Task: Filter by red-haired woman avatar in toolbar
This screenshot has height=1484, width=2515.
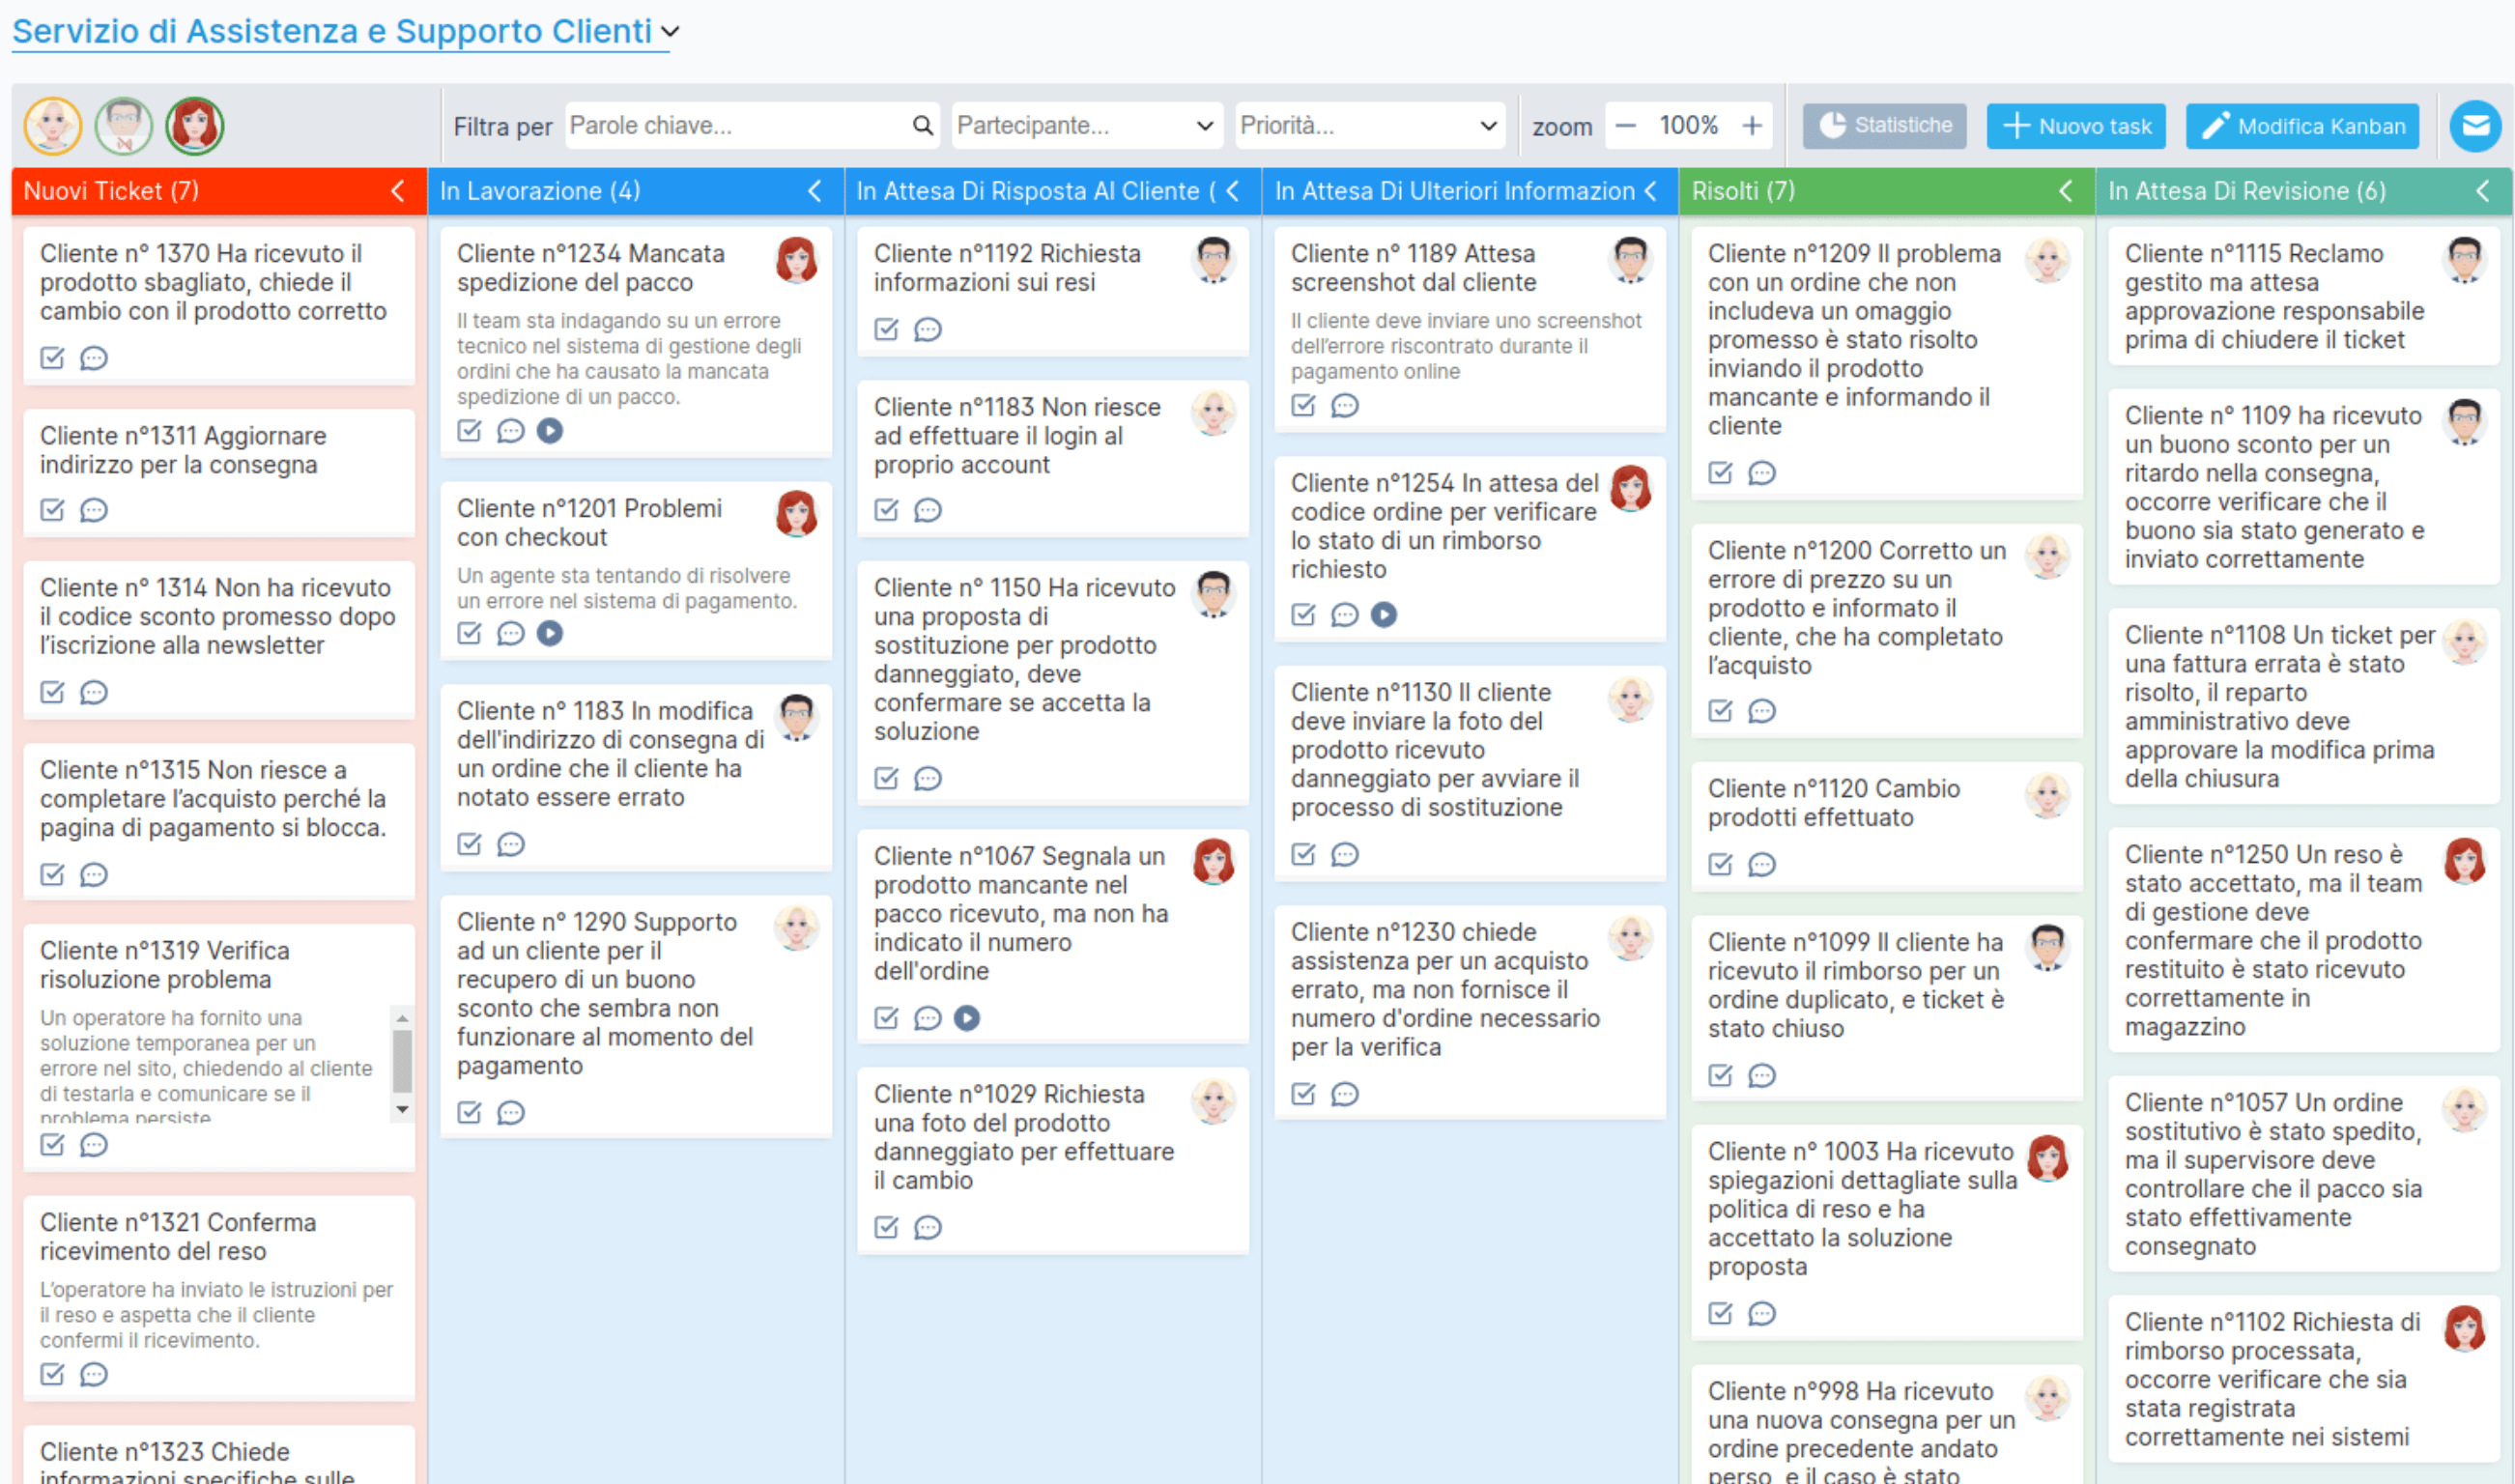Action: (x=195, y=126)
